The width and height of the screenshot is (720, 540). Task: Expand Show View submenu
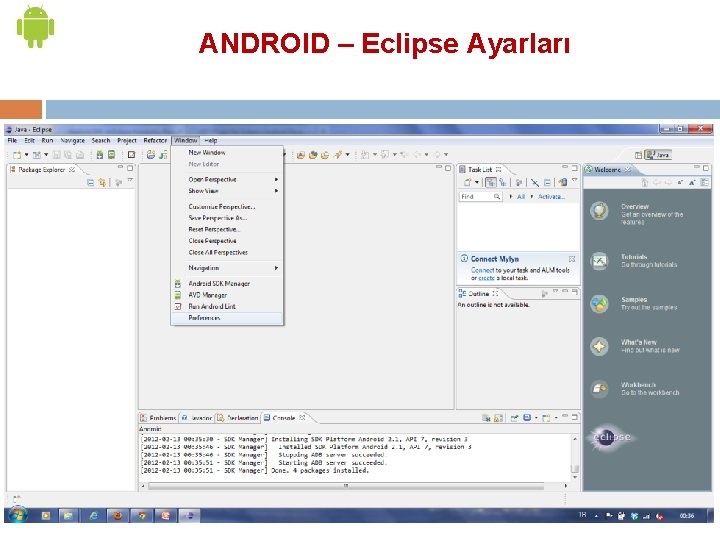227,191
